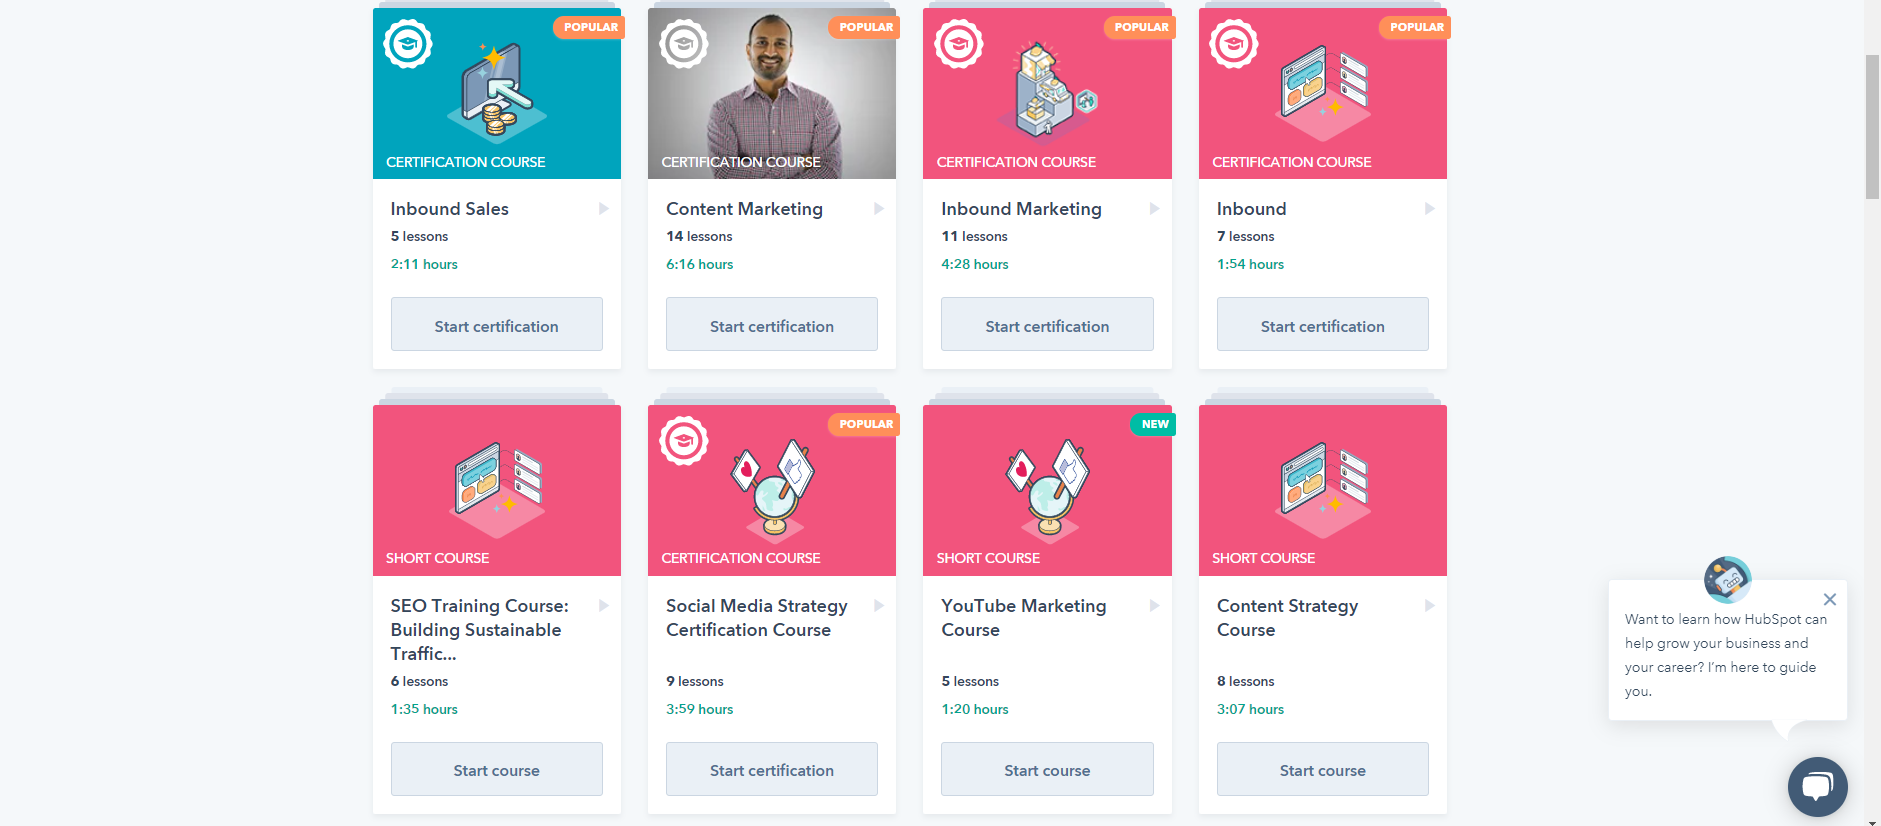The image size is (1881, 826).
Task: Expand SEO Training Course arrow
Action: click(604, 606)
